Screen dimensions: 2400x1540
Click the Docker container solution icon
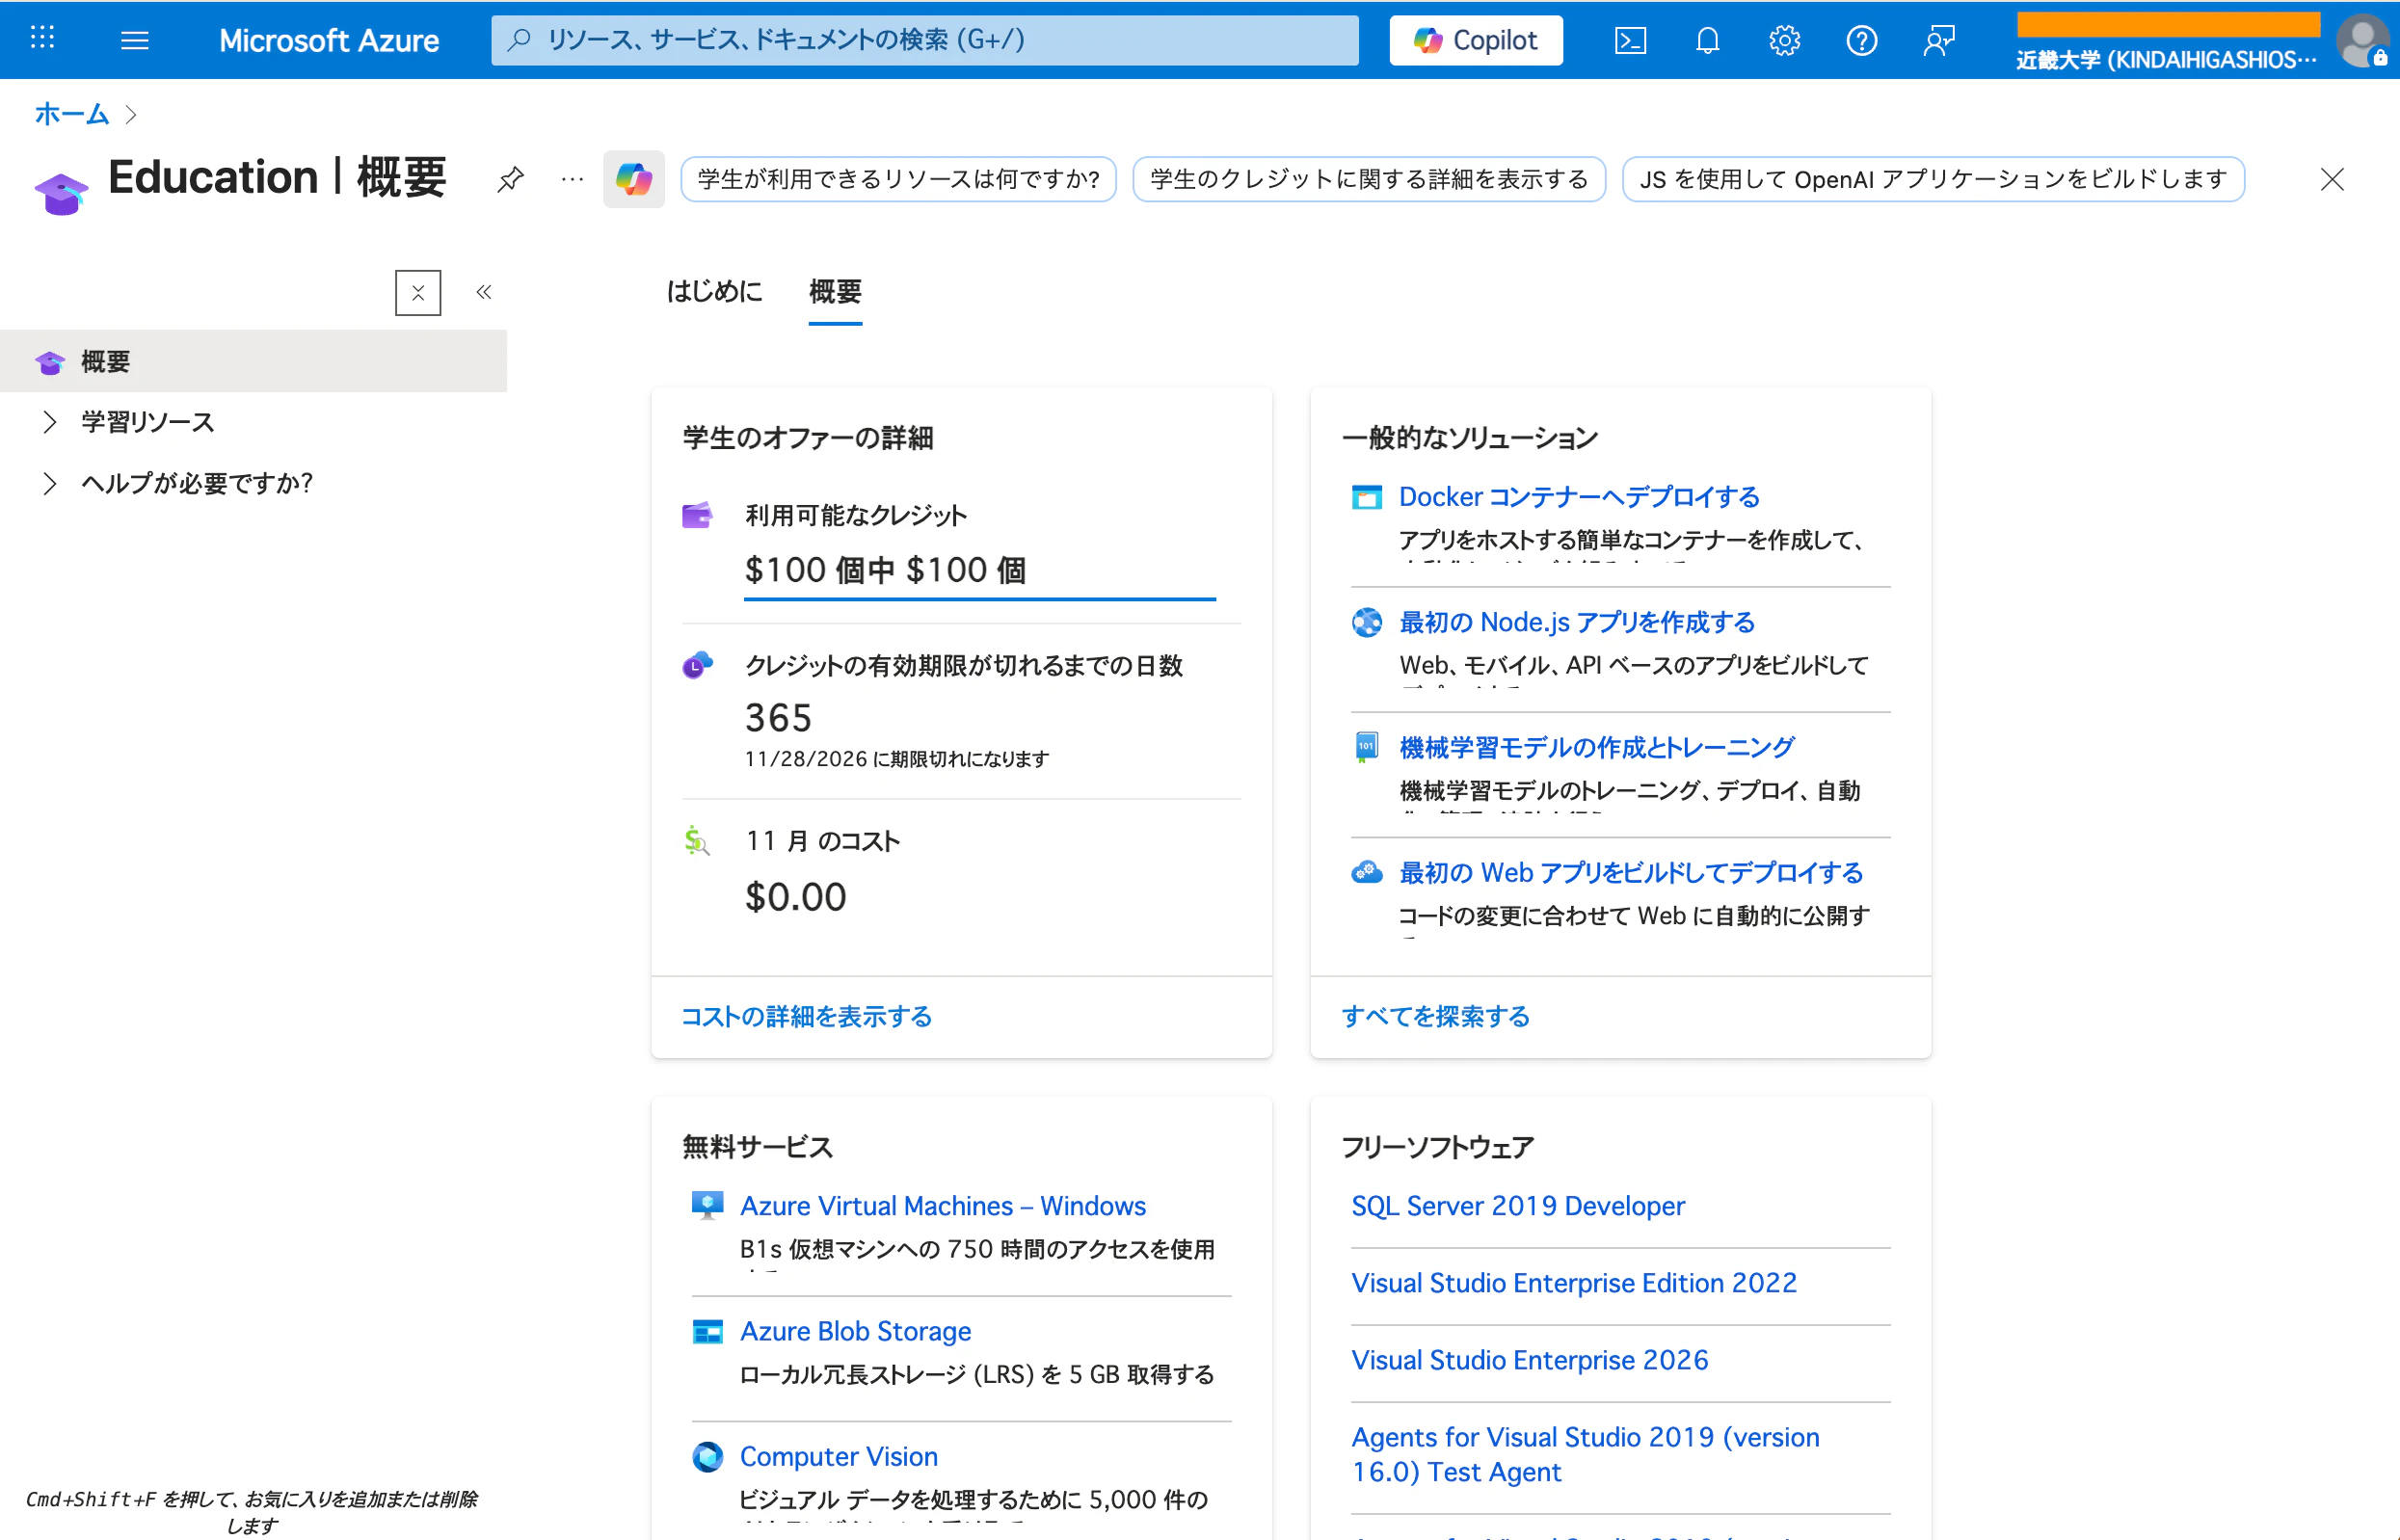pos(1366,497)
